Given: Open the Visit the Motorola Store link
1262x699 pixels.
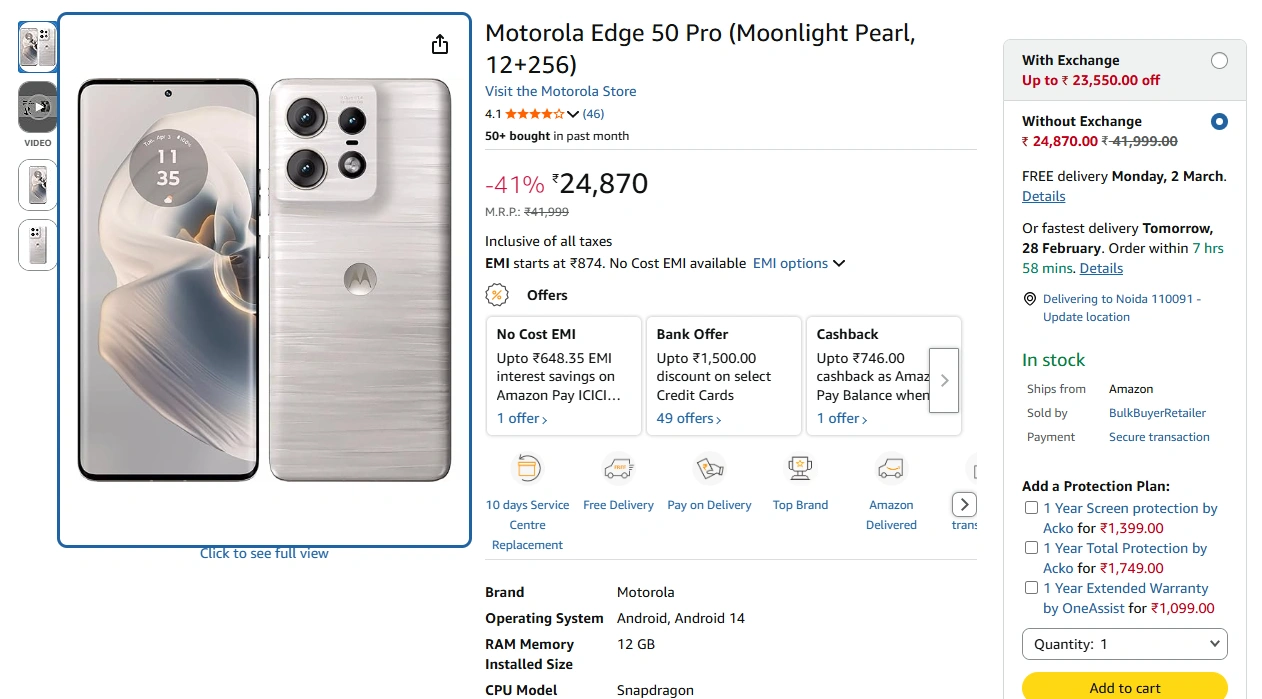Looking at the screenshot, I should click(x=560, y=91).
